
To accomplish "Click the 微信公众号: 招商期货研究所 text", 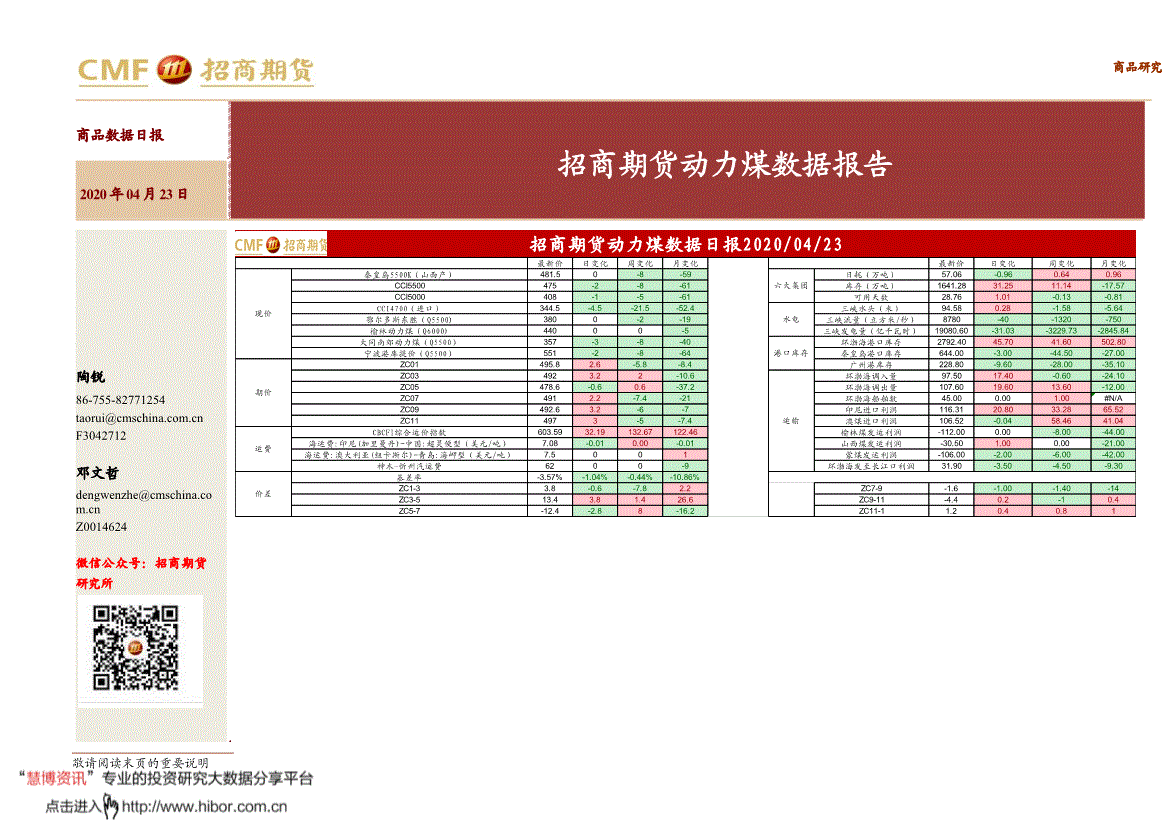I will (141, 573).
